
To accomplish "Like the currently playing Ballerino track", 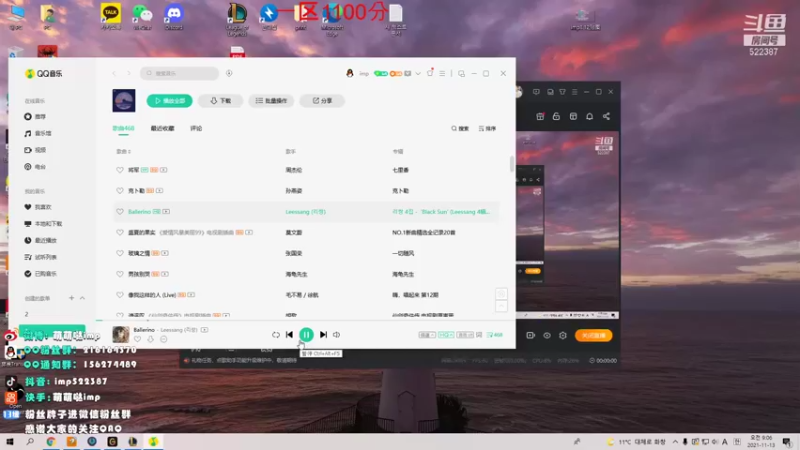I will click(x=137, y=339).
